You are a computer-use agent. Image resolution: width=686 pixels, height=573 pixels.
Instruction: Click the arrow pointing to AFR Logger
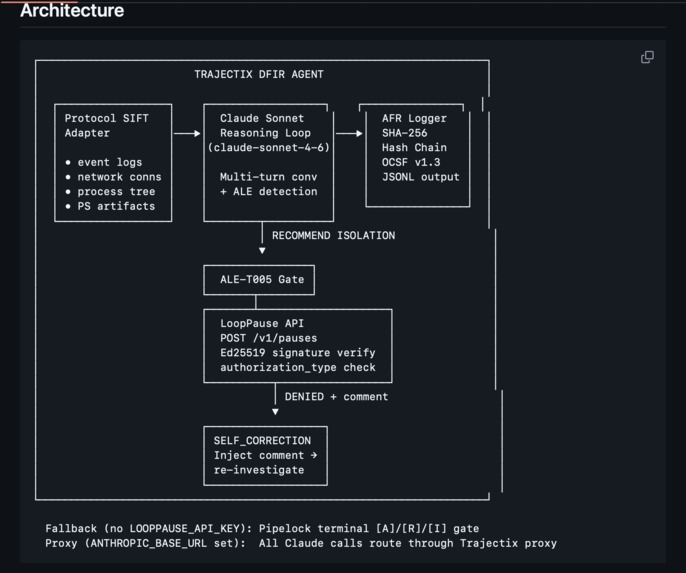[349, 133]
